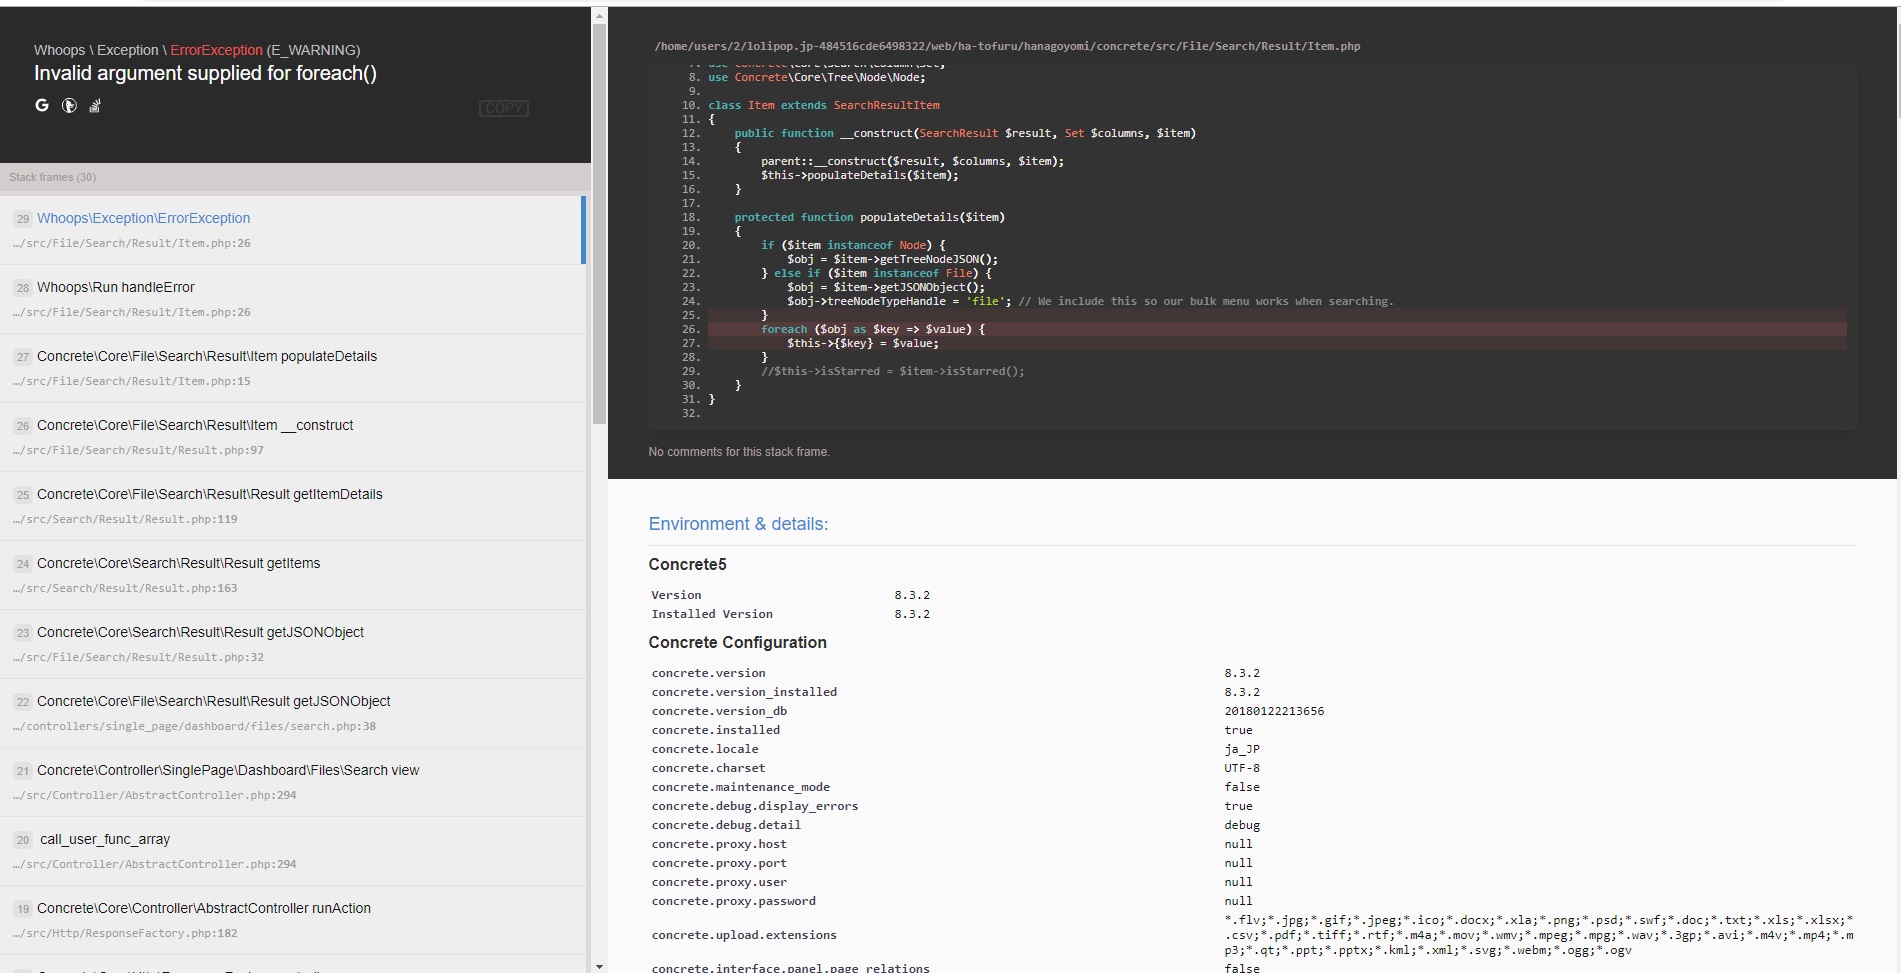Search the error on Google

[x=42, y=105]
